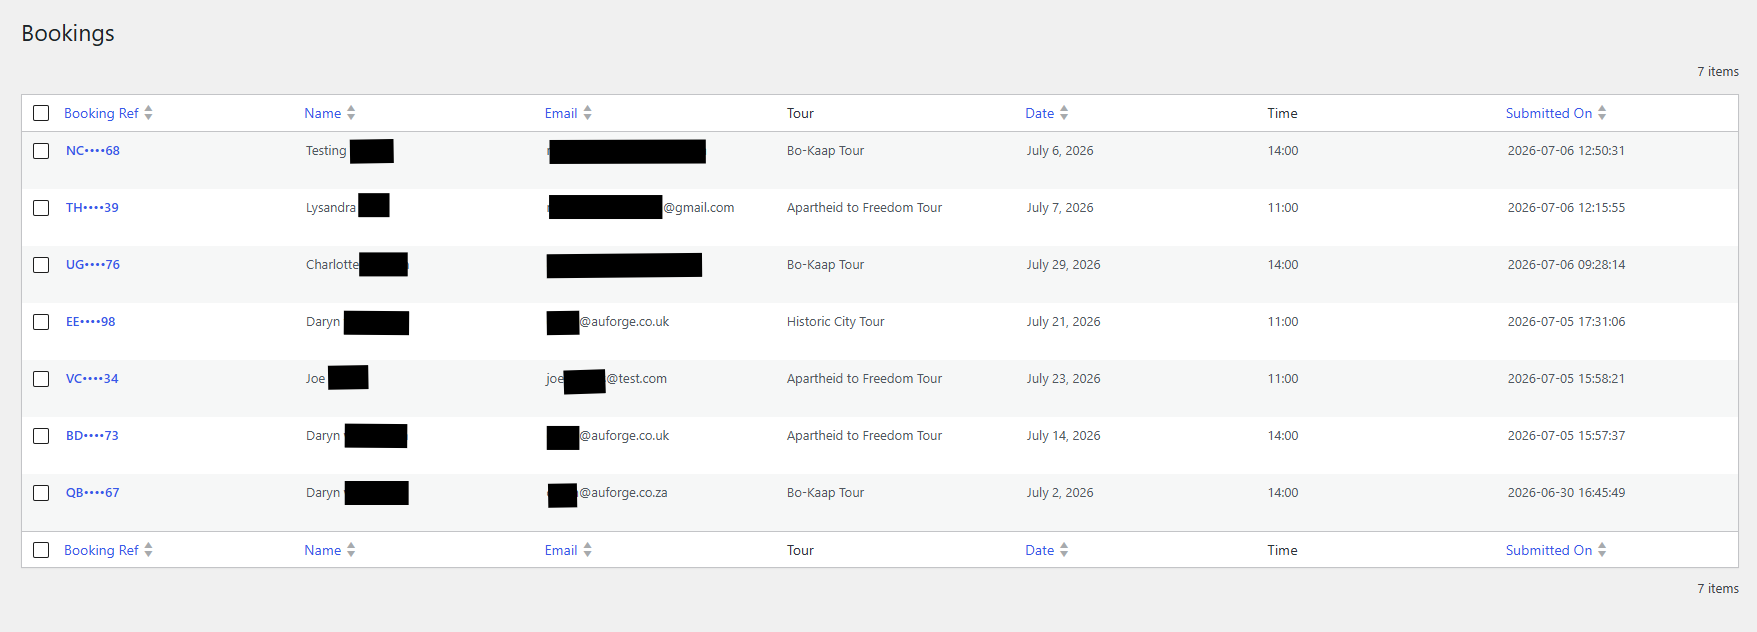Sort by Email in top header
Viewport: 1757px width, 632px height.
[561, 113]
